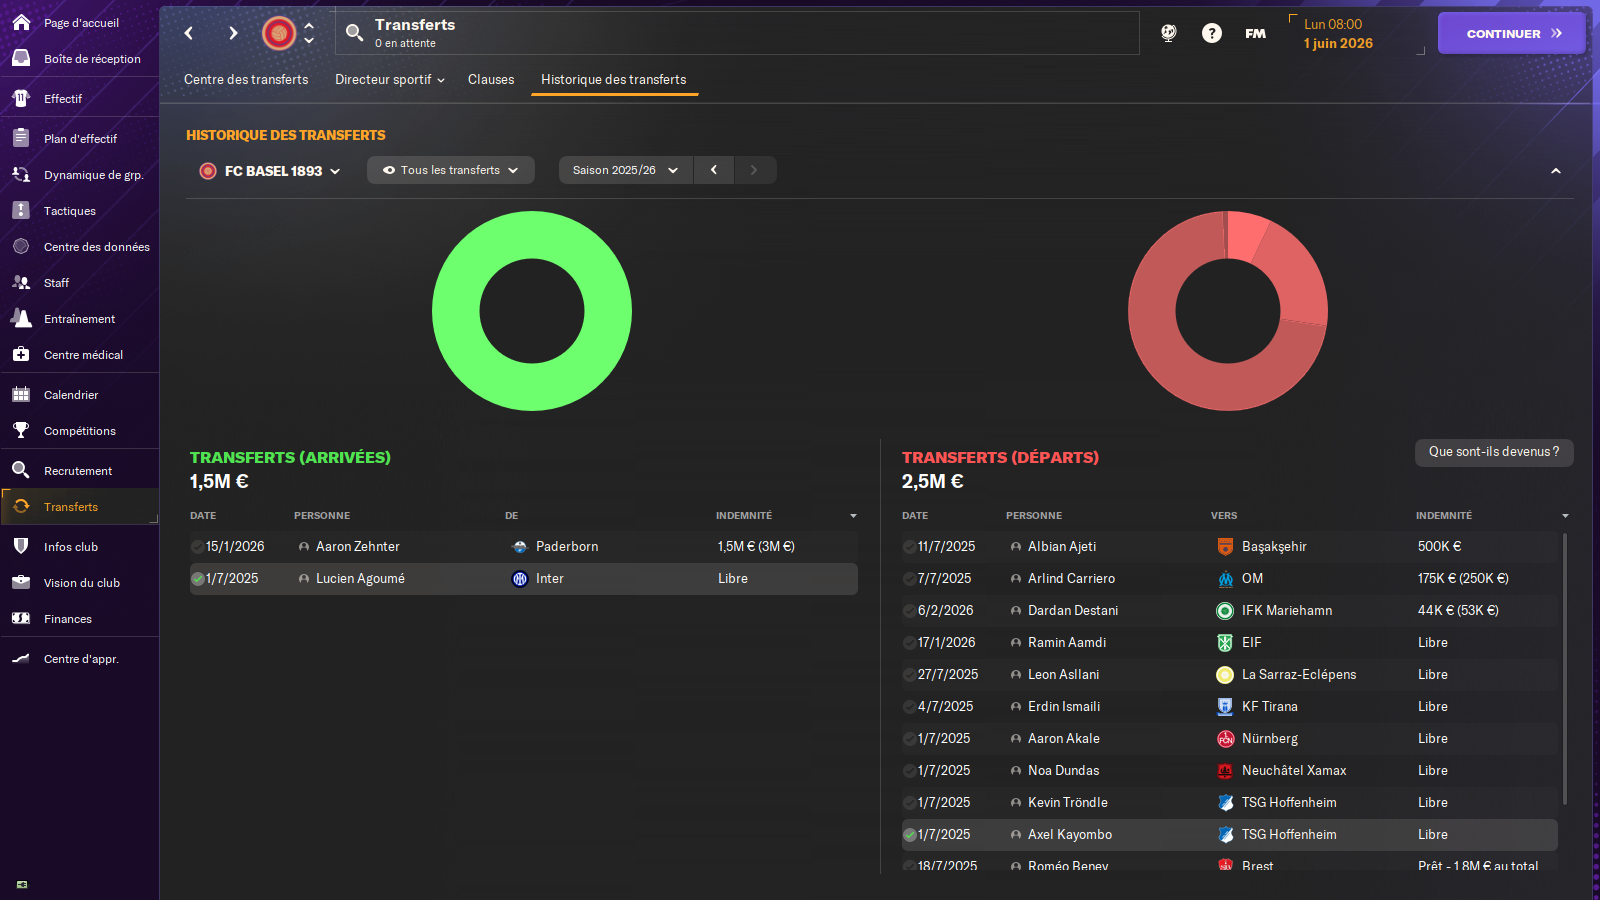Open Centre d'appr. icon
Screen dimensions: 1600x900
(21, 658)
